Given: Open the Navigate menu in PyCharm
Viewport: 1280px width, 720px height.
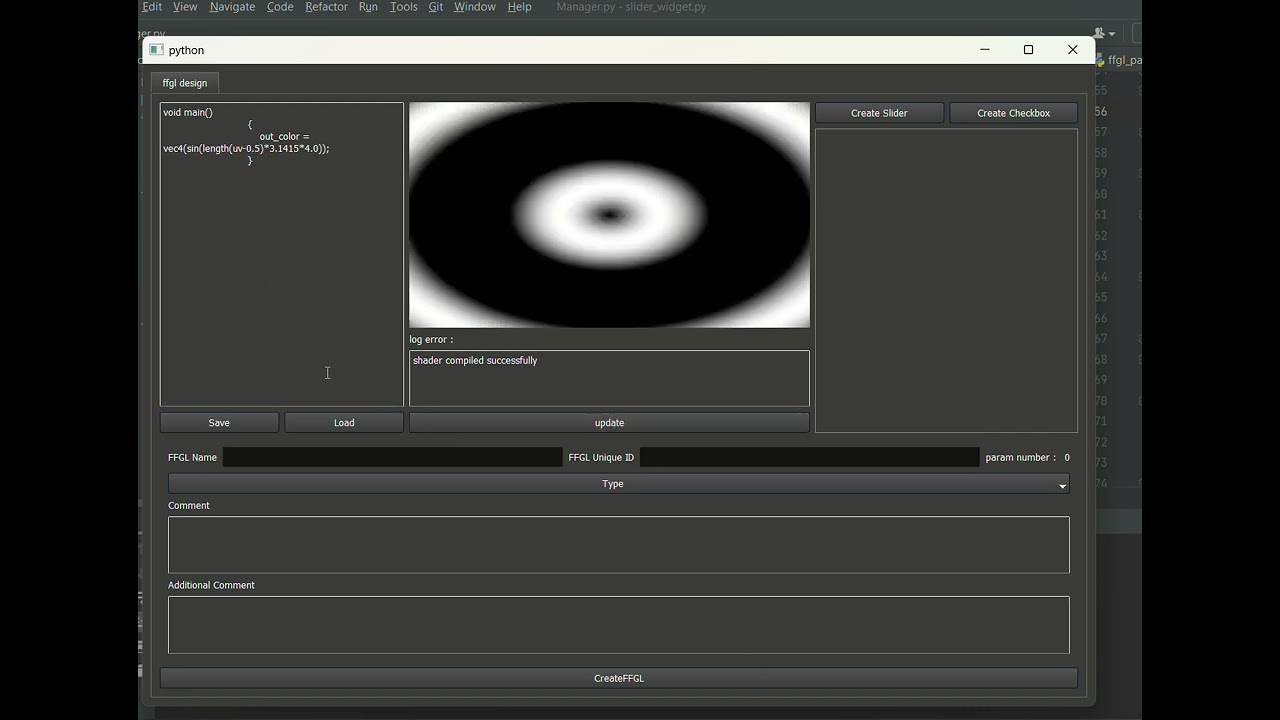Looking at the screenshot, I should click(232, 7).
